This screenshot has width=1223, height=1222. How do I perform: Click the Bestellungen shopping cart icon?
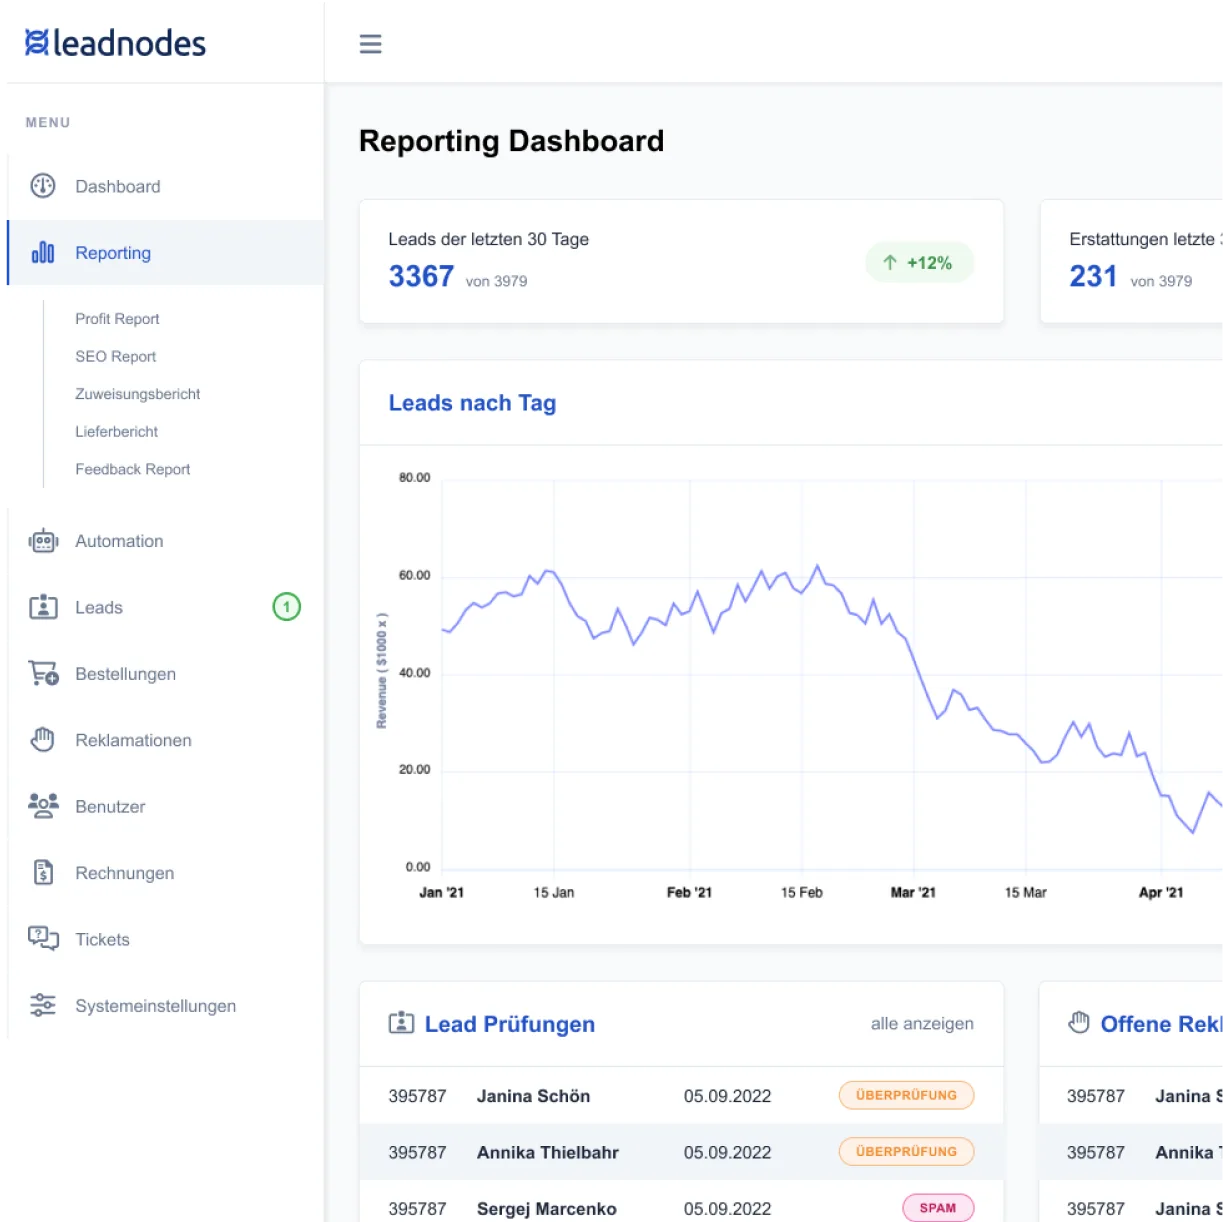(x=43, y=674)
